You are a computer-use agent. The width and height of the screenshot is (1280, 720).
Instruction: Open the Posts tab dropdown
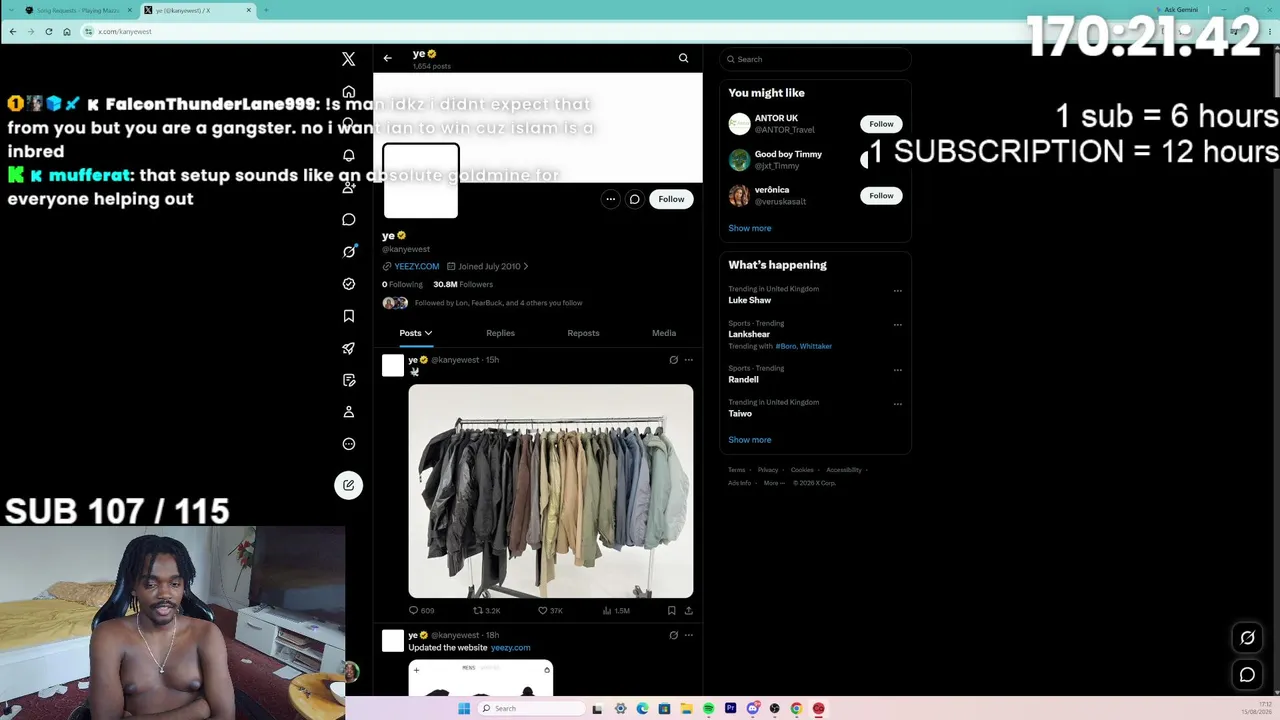(416, 333)
